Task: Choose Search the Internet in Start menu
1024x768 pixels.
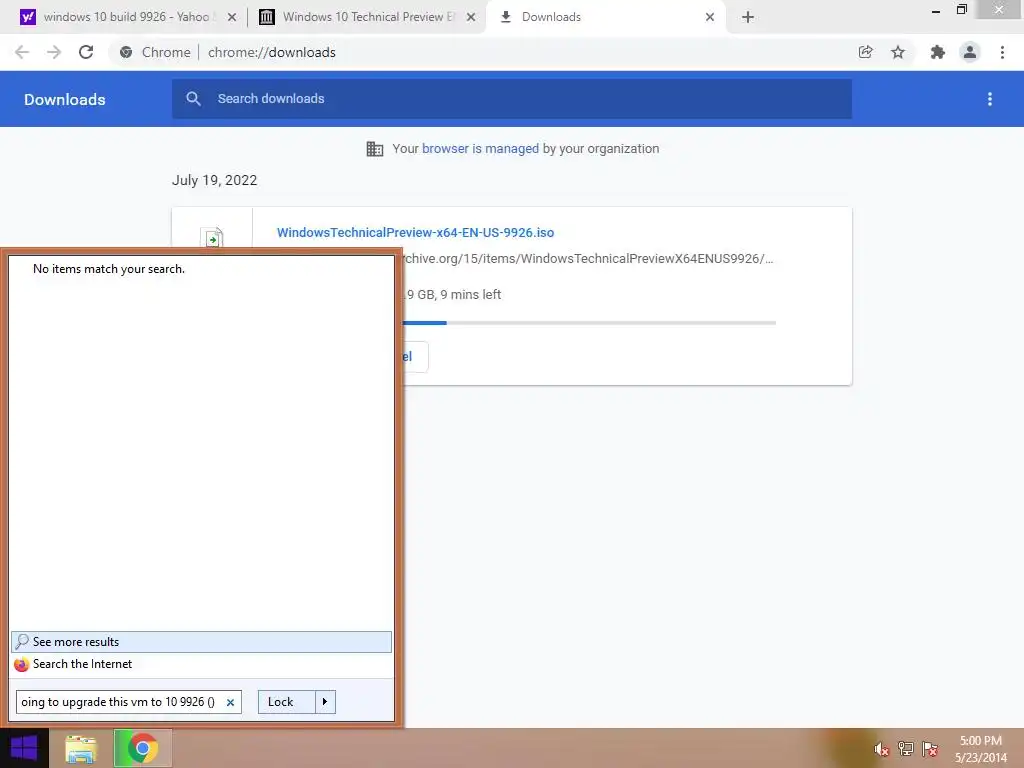Action: (x=201, y=664)
